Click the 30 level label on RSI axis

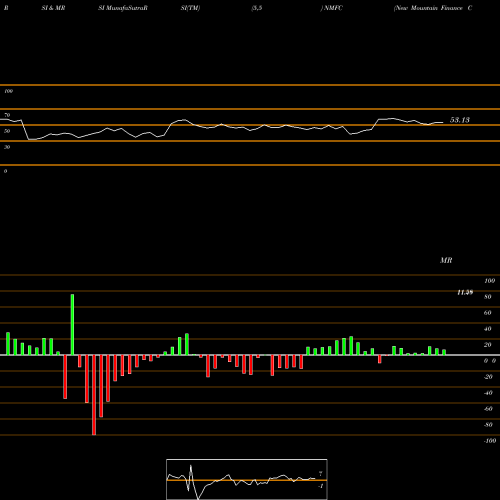7,147
